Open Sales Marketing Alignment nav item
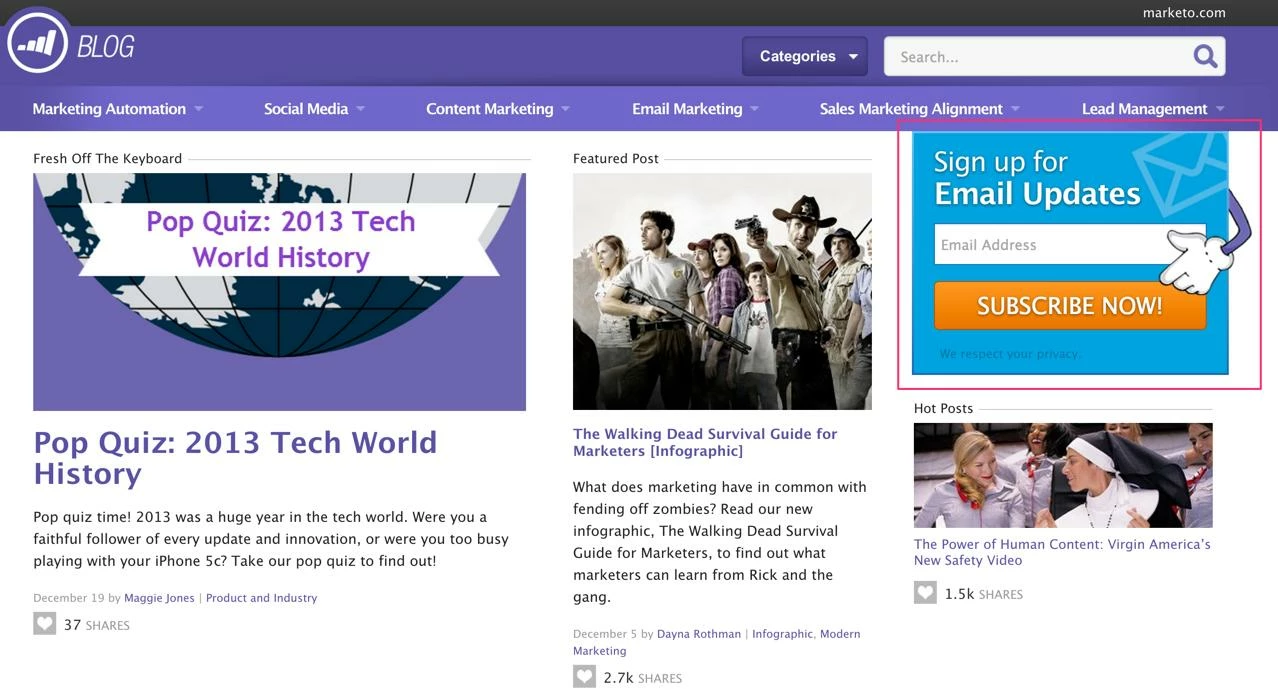This screenshot has height=700, width=1278. [x=911, y=108]
